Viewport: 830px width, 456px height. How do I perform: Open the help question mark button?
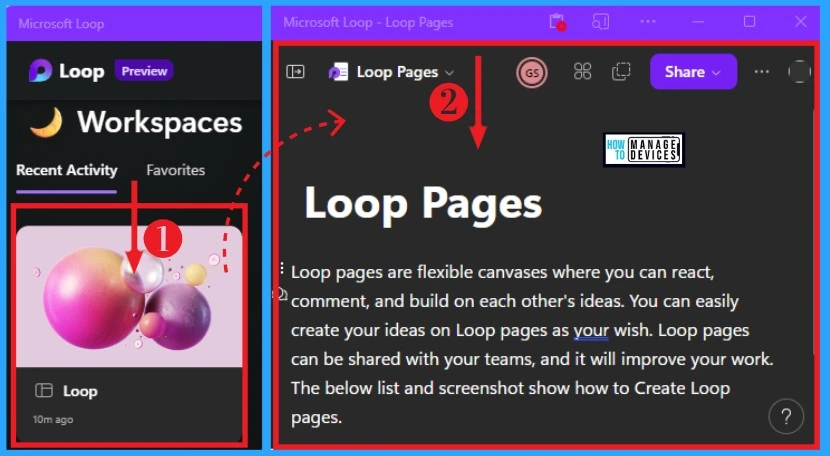786,417
